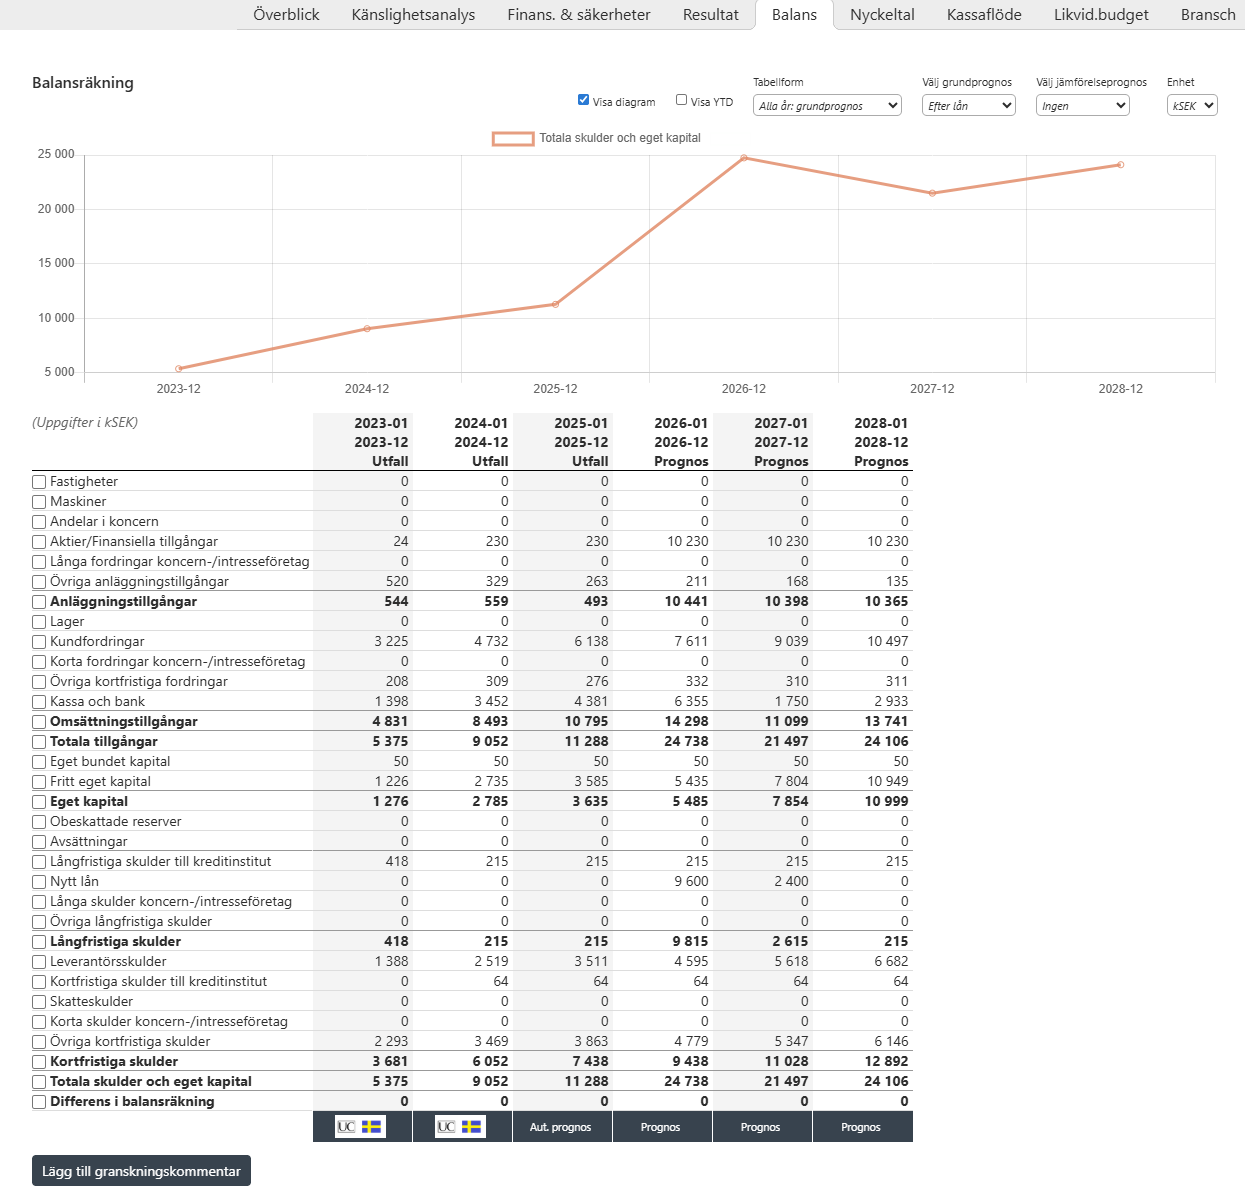This screenshot has height=1194, width=1245.
Task: Click the 2024-12 chart data point
Action: (367, 328)
